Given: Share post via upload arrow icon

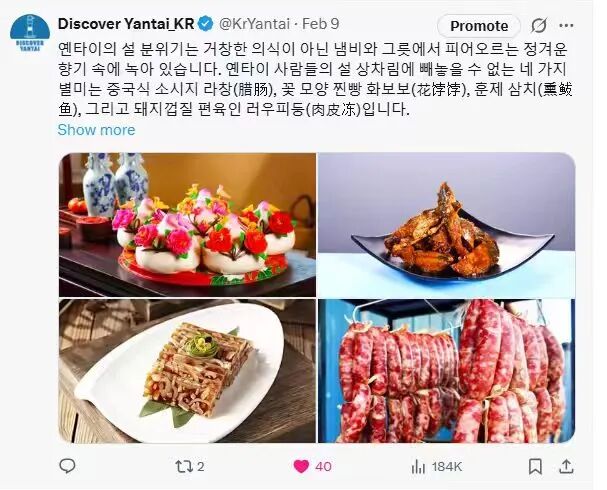Looking at the screenshot, I should click(x=566, y=466).
